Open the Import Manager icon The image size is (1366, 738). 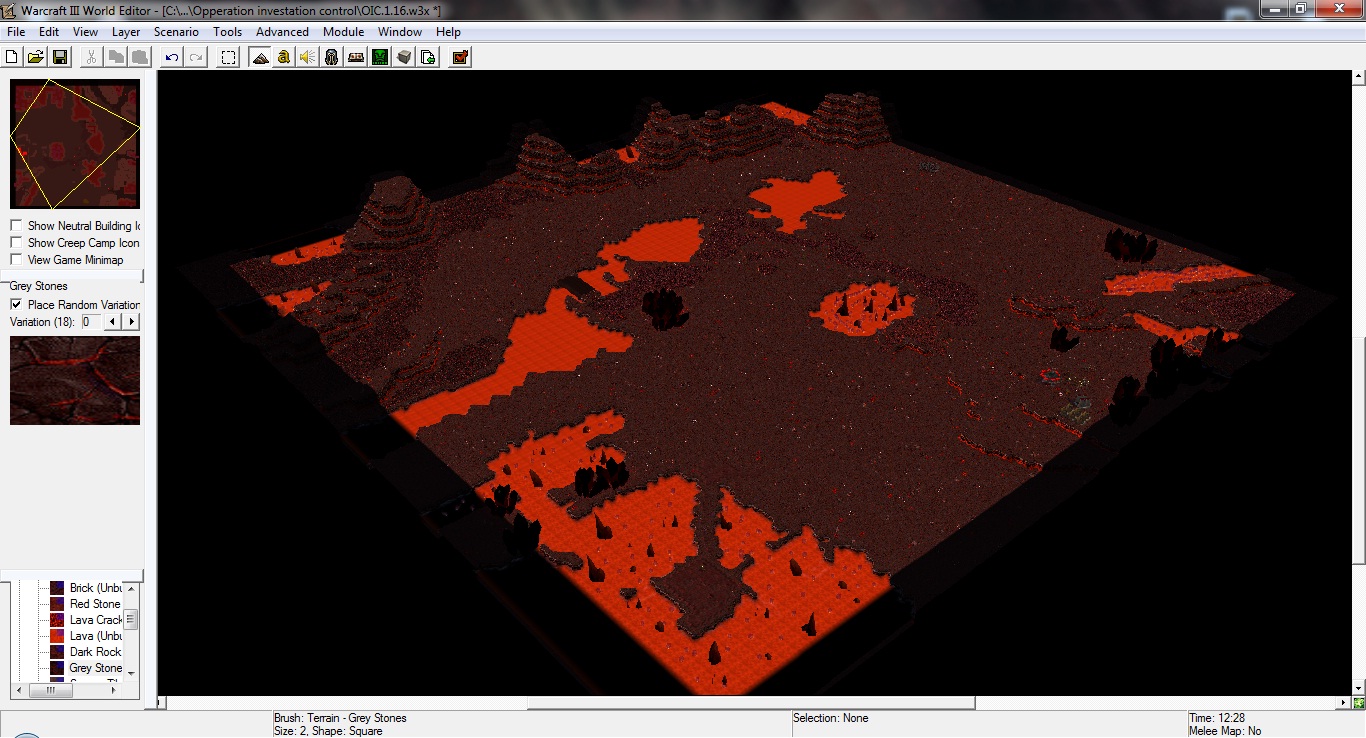coord(428,57)
